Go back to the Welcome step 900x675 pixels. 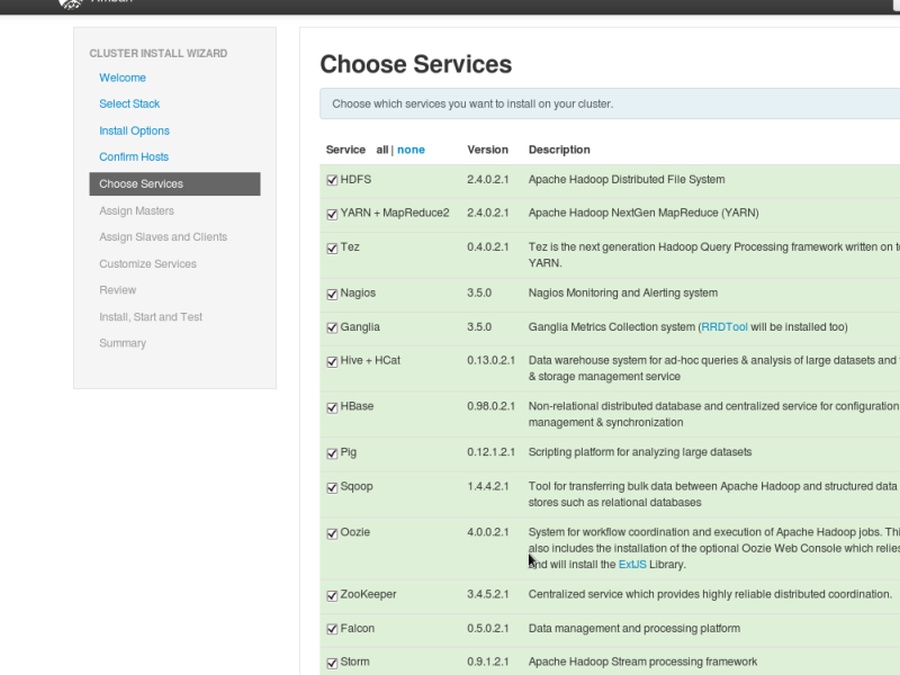(x=122, y=77)
